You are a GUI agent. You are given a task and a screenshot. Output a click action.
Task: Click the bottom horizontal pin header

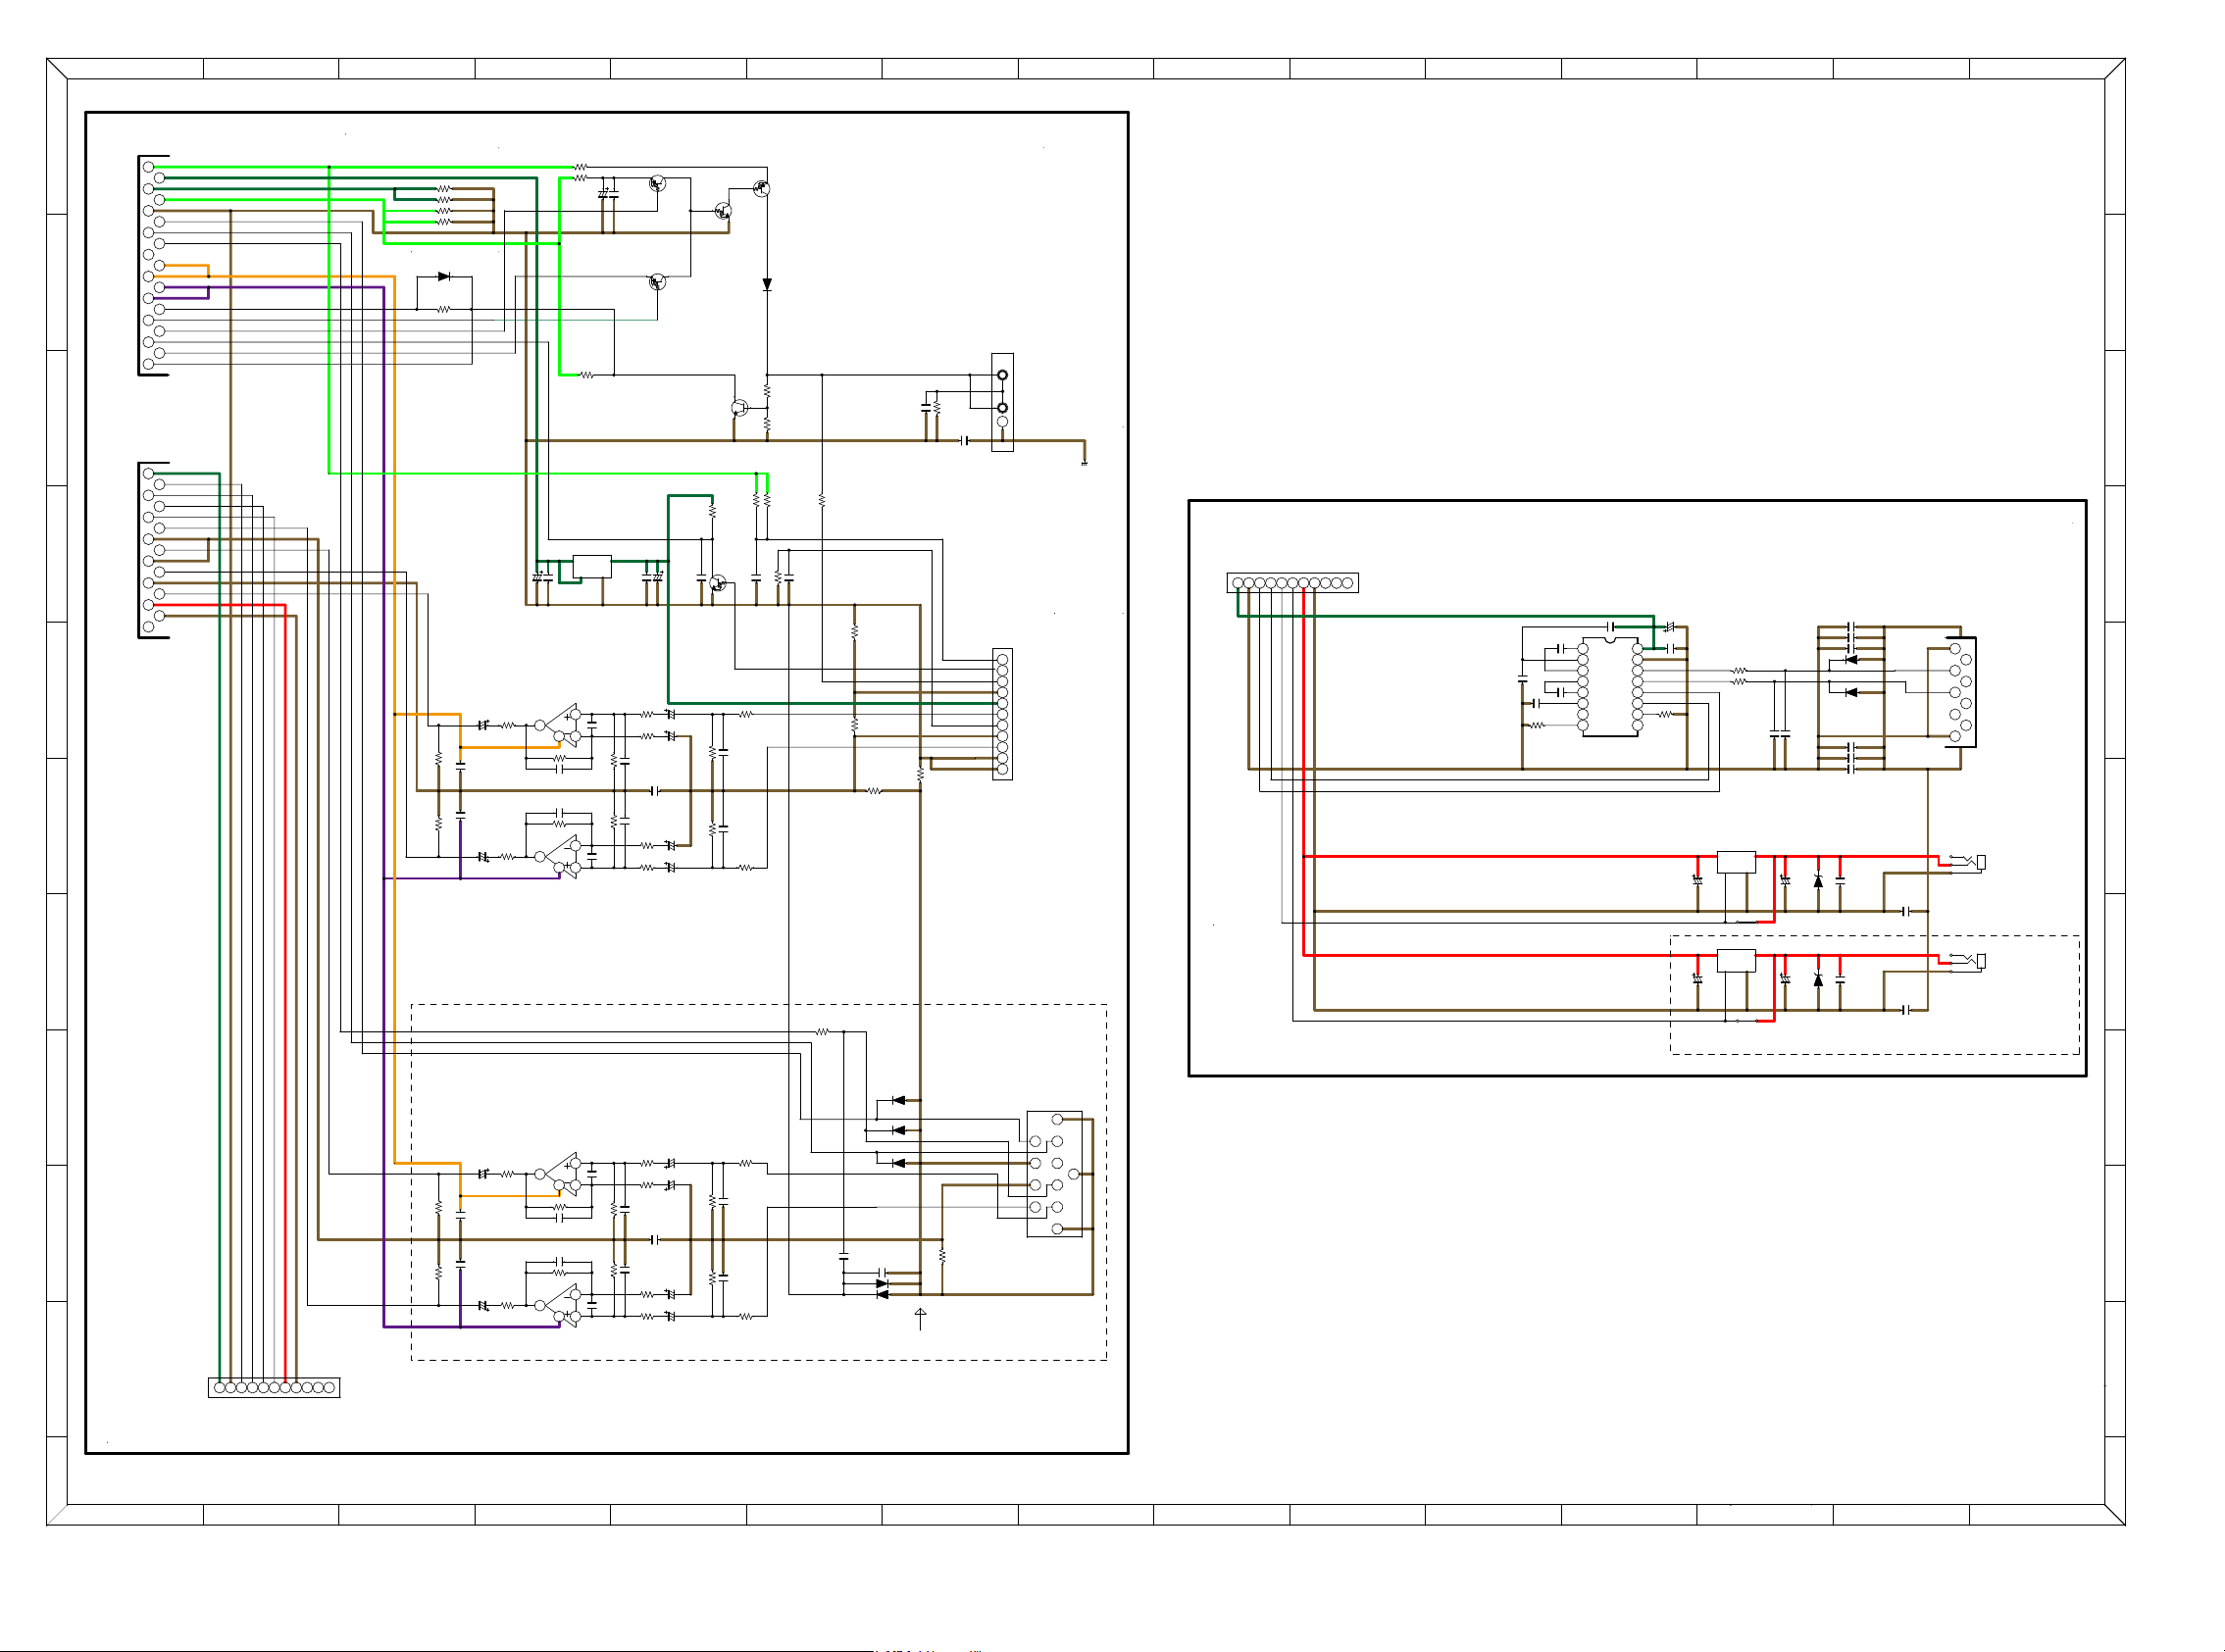(274, 1387)
